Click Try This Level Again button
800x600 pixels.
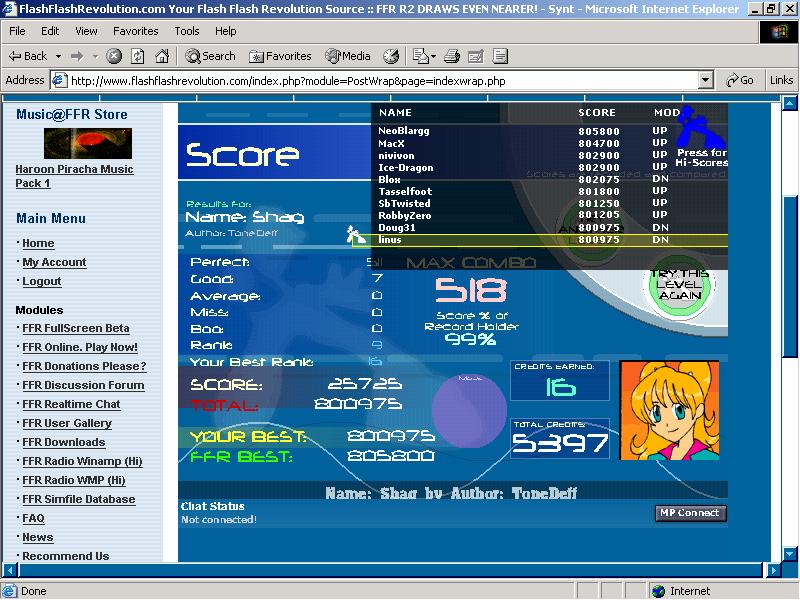pyautogui.click(x=680, y=285)
